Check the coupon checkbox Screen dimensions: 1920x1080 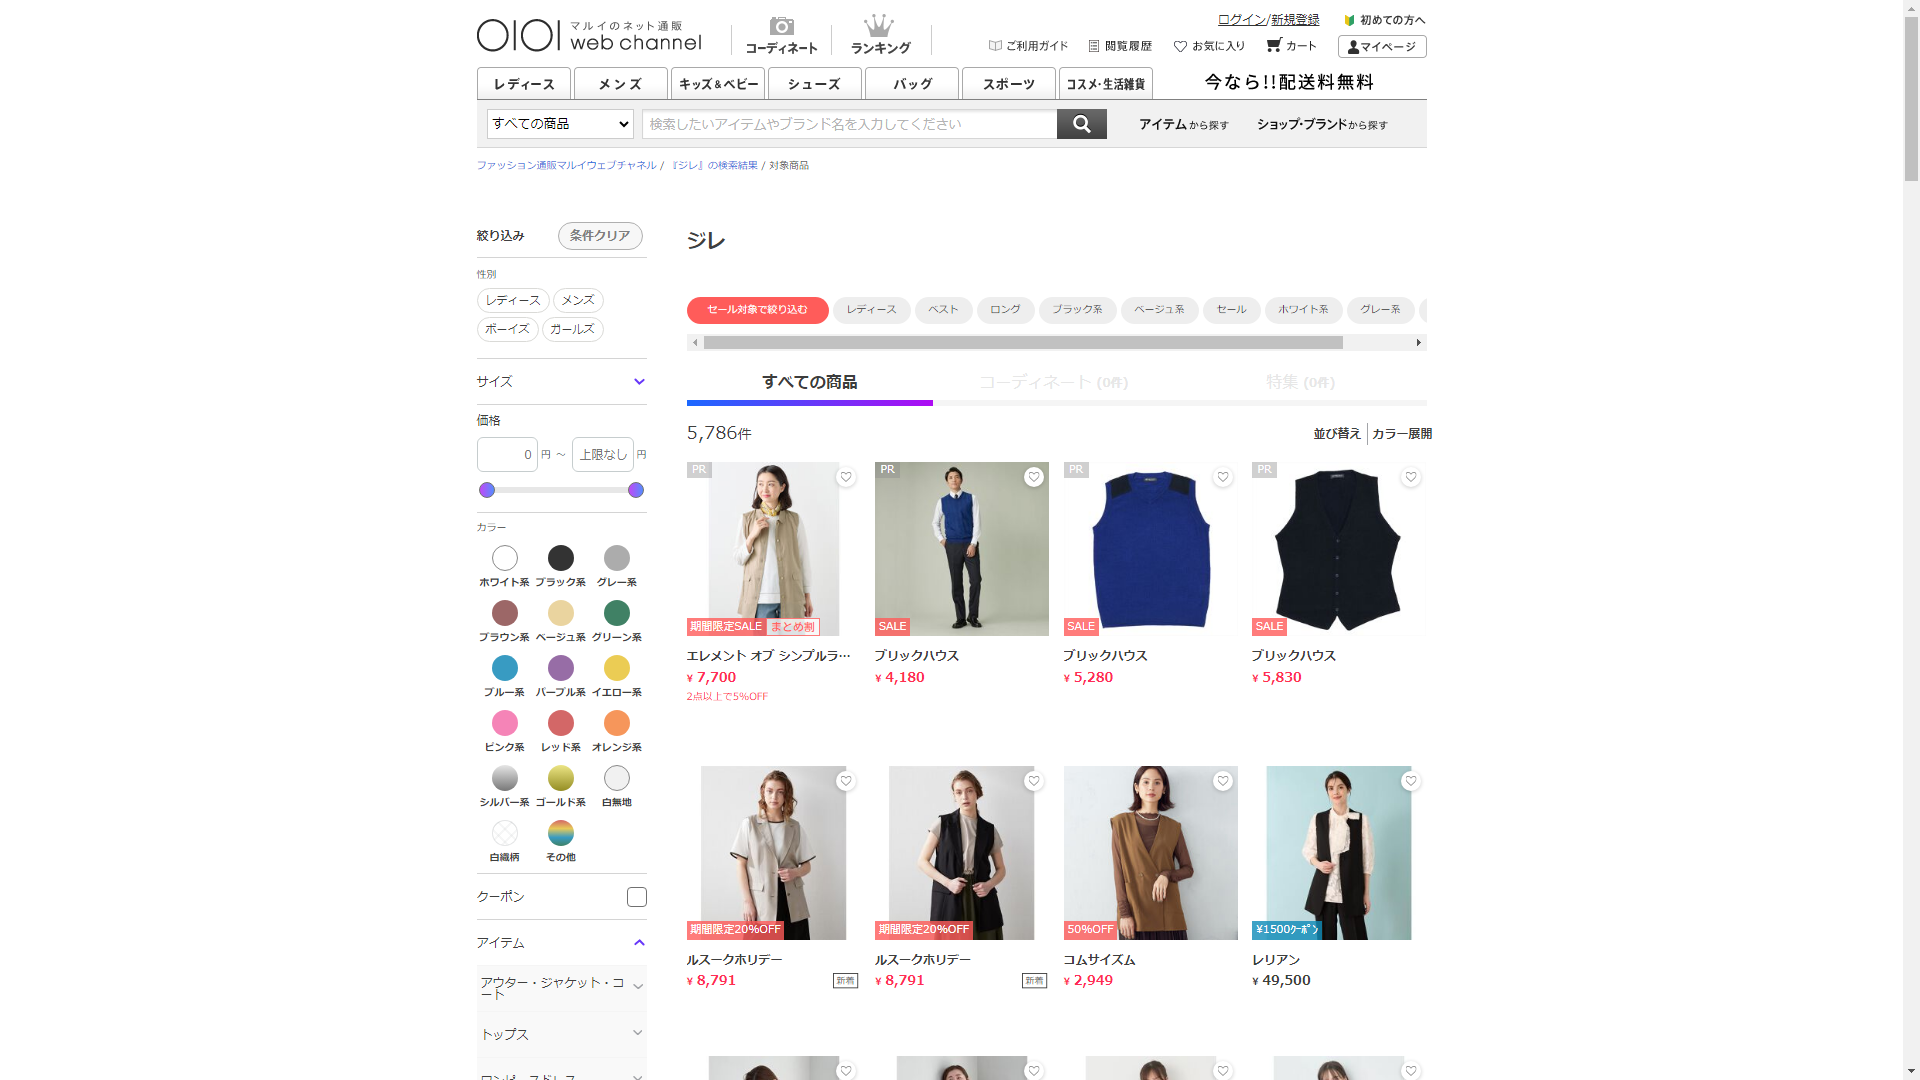pyautogui.click(x=636, y=897)
